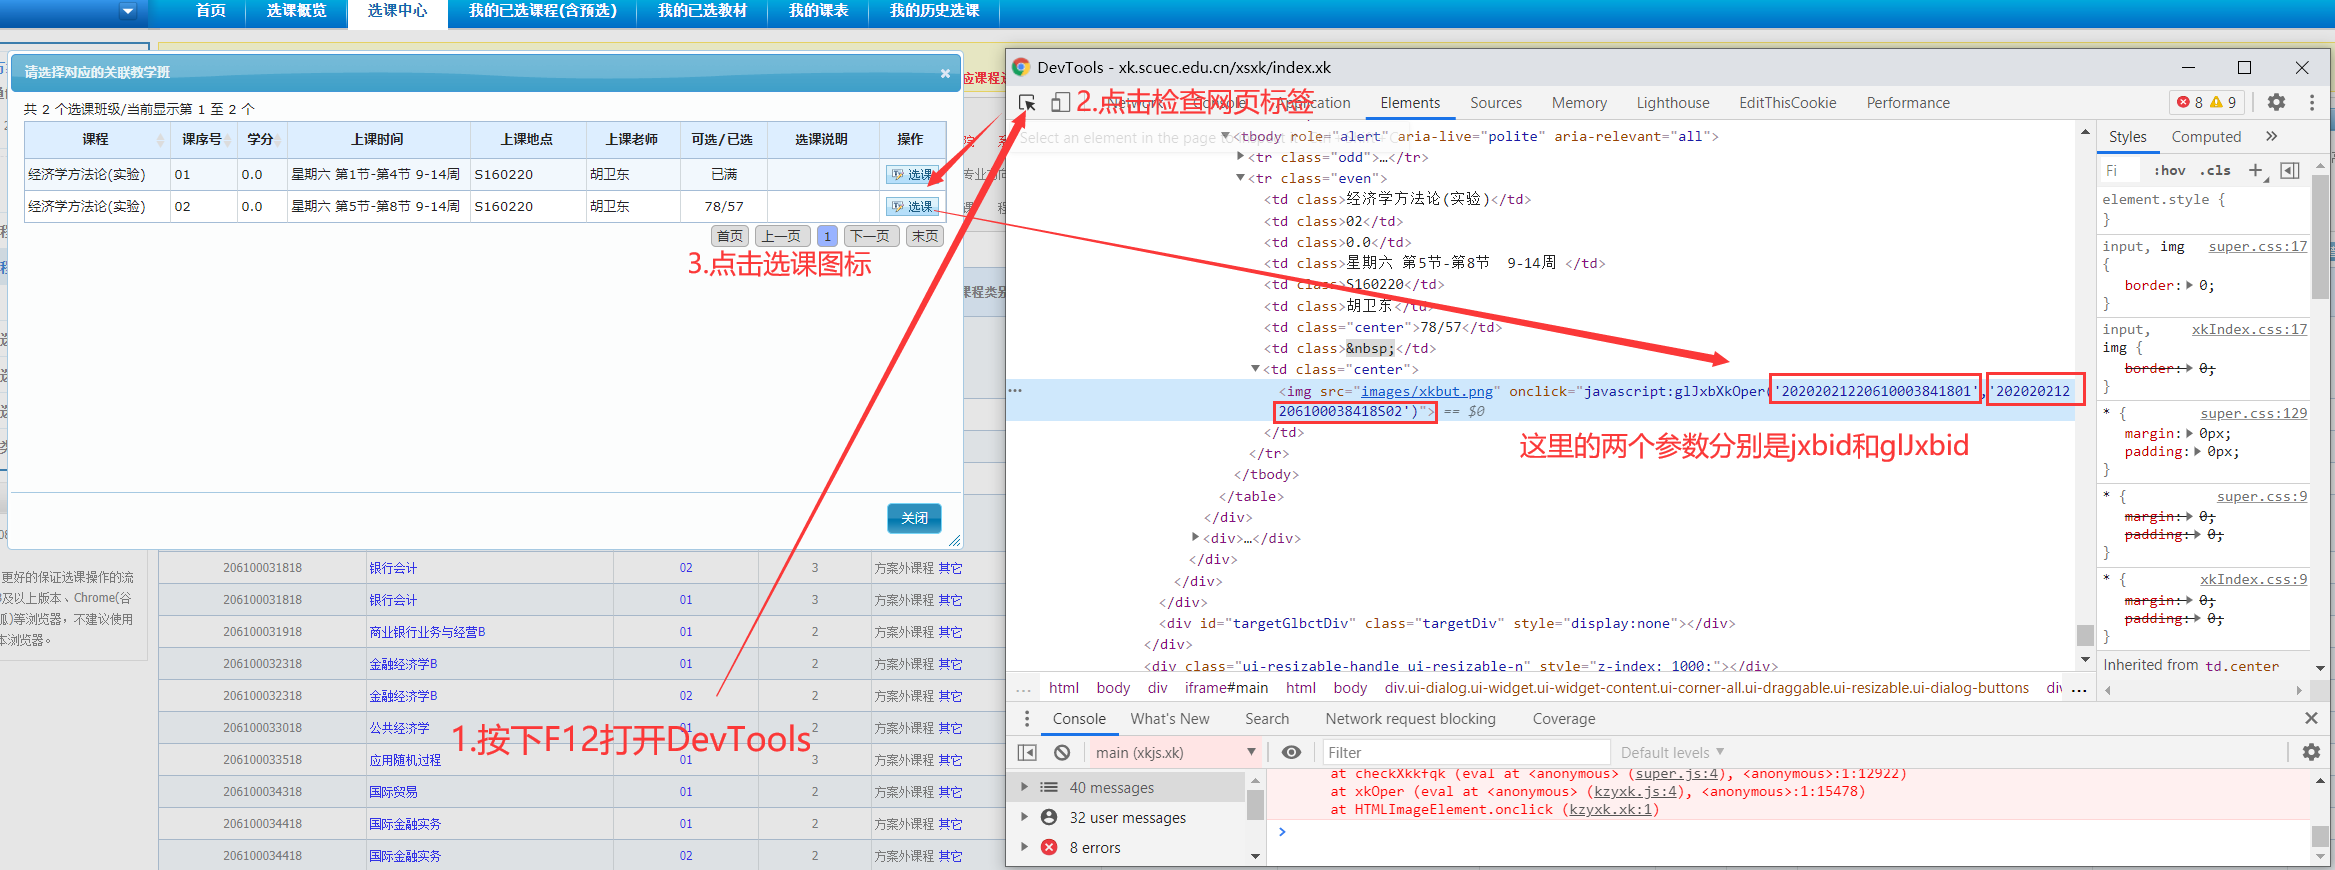Click the live expression eye icon

tap(1291, 752)
